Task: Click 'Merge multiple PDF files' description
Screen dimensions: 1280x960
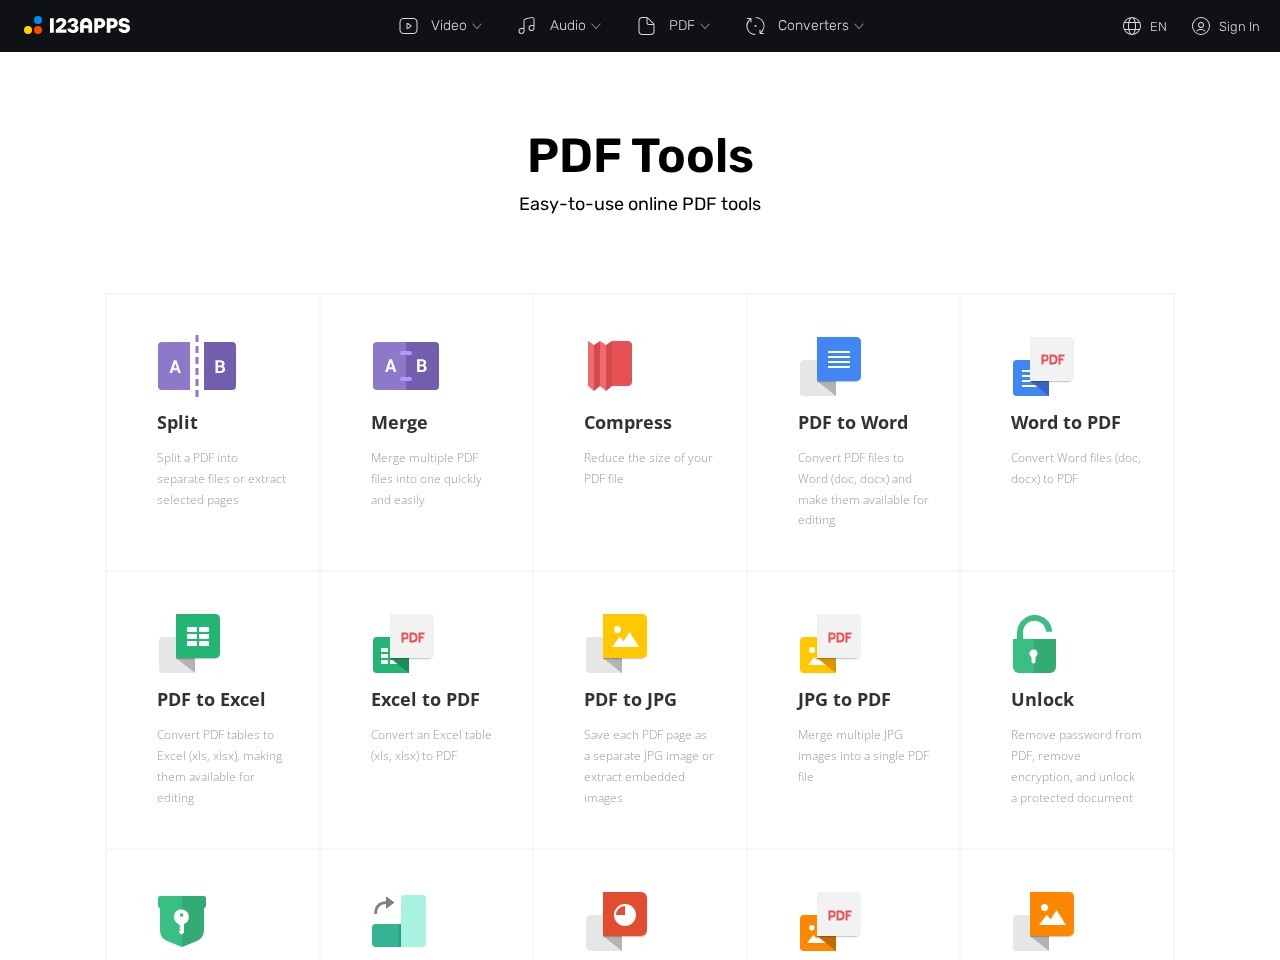Action: (x=426, y=479)
